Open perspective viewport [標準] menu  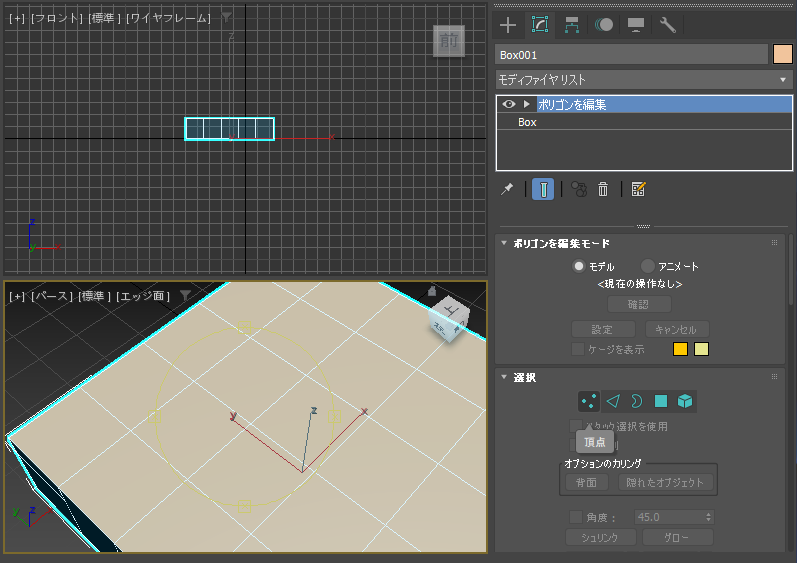95,296
